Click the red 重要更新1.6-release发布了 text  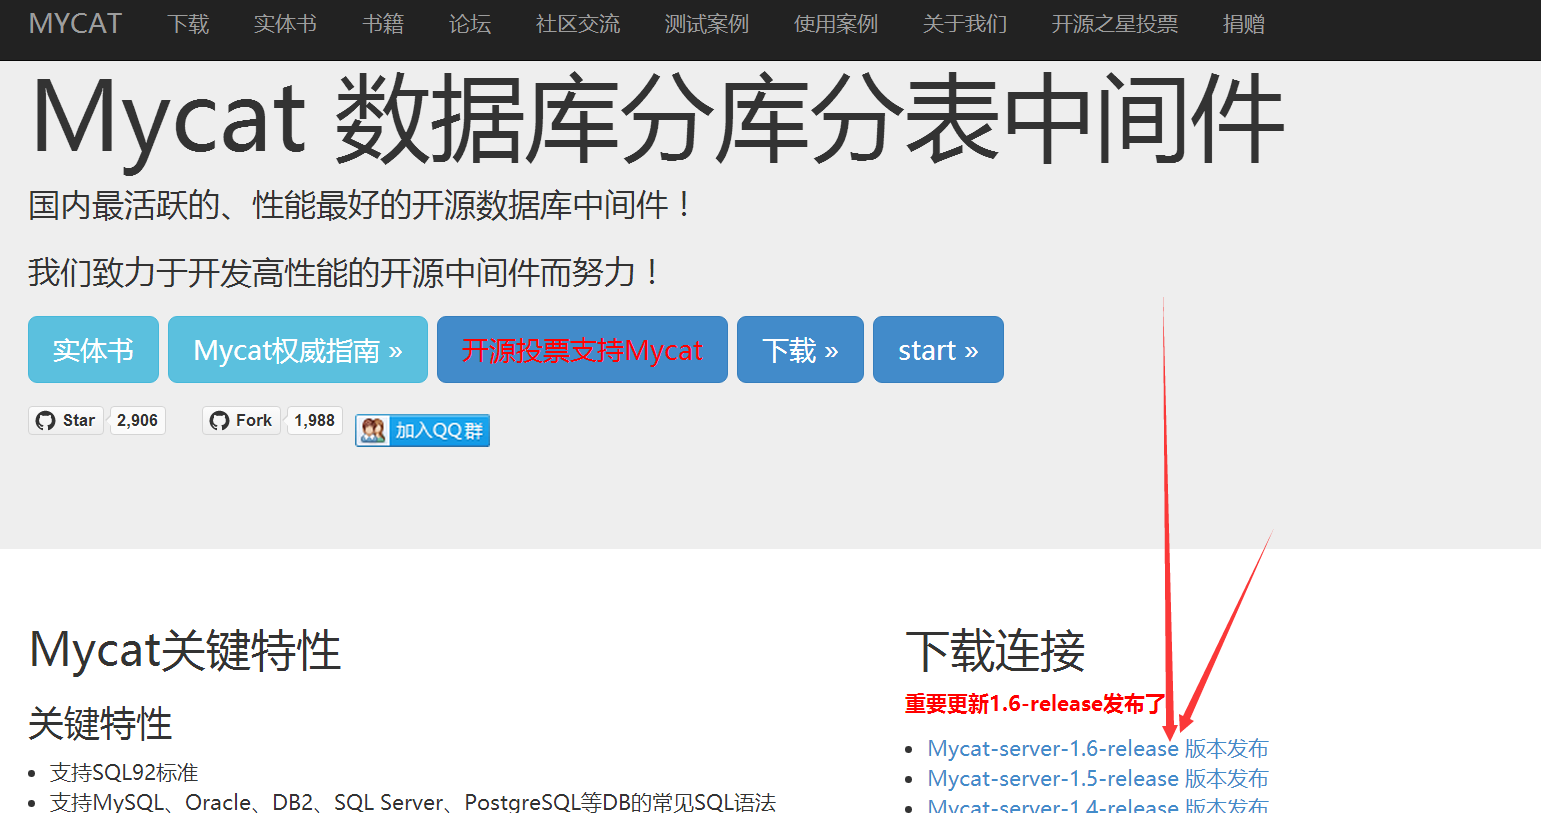[1035, 704]
